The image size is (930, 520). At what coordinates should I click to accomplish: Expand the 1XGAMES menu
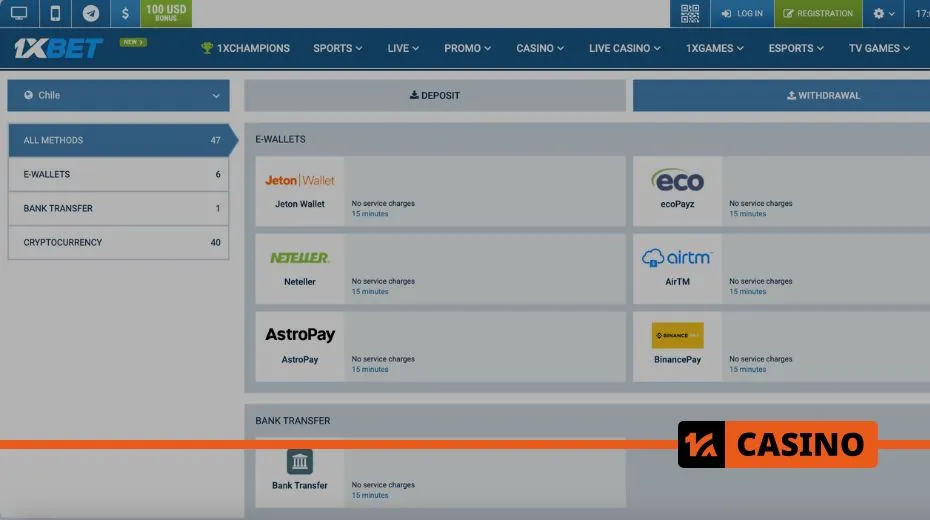point(715,48)
